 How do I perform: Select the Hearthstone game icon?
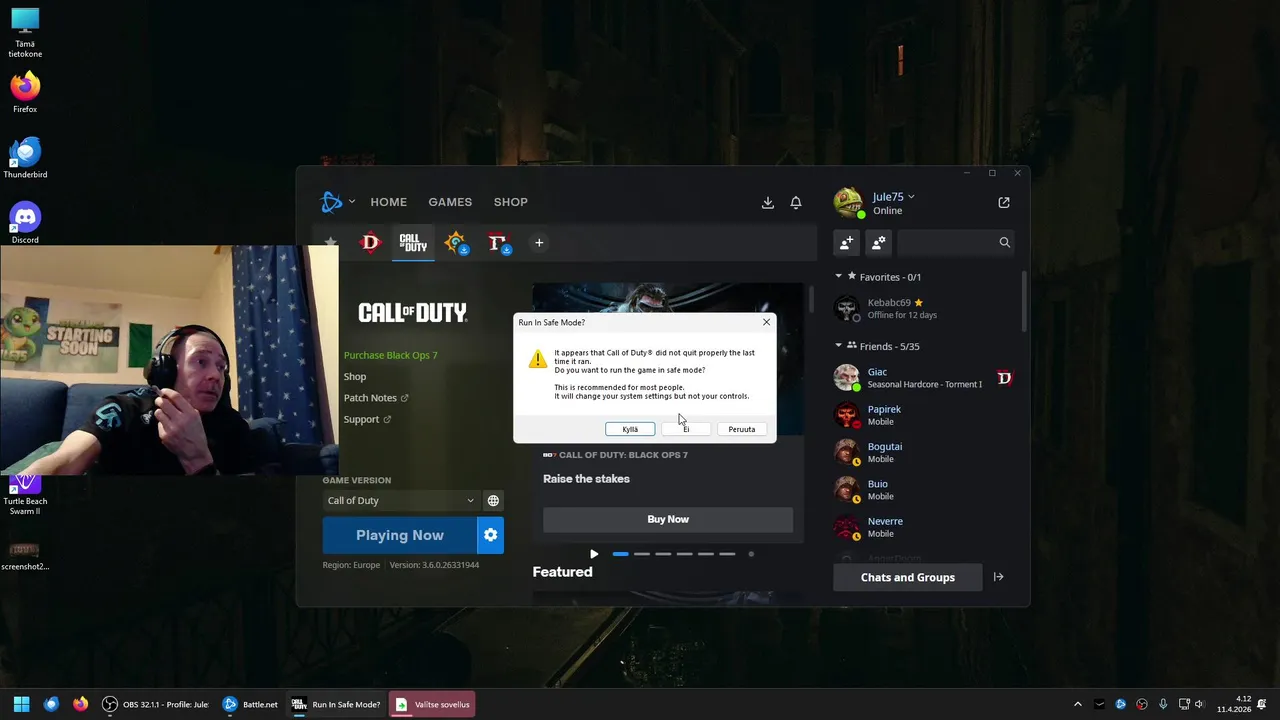tap(456, 242)
